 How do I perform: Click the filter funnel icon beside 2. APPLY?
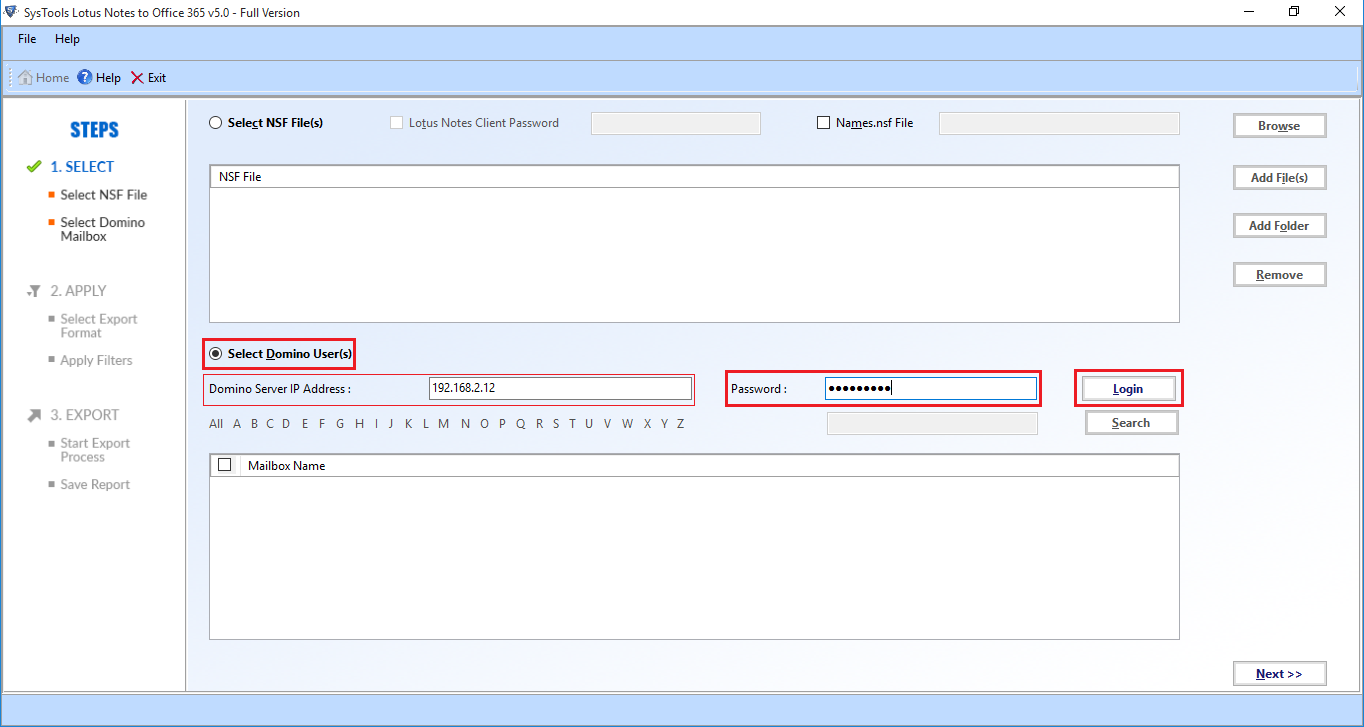click(34, 291)
